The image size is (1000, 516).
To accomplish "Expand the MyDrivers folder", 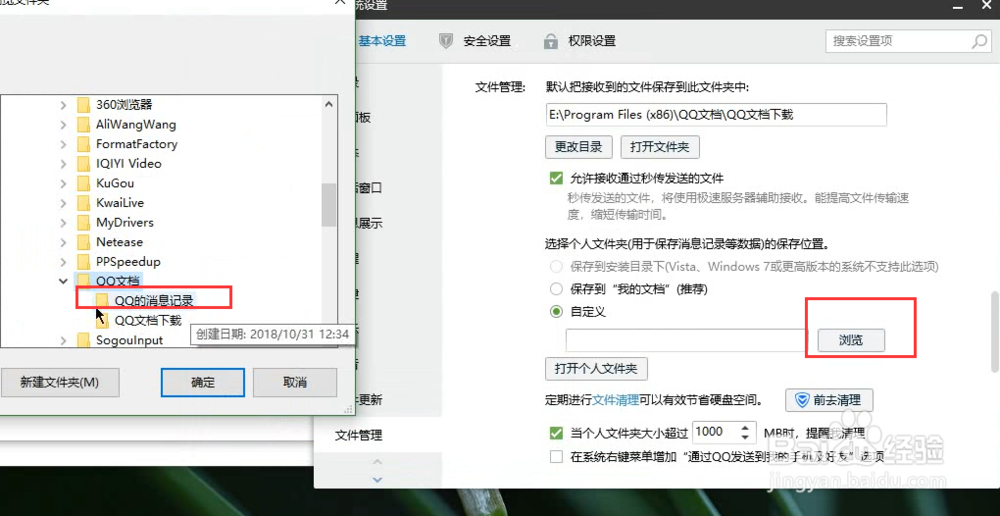I will click(x=63, y=223).
